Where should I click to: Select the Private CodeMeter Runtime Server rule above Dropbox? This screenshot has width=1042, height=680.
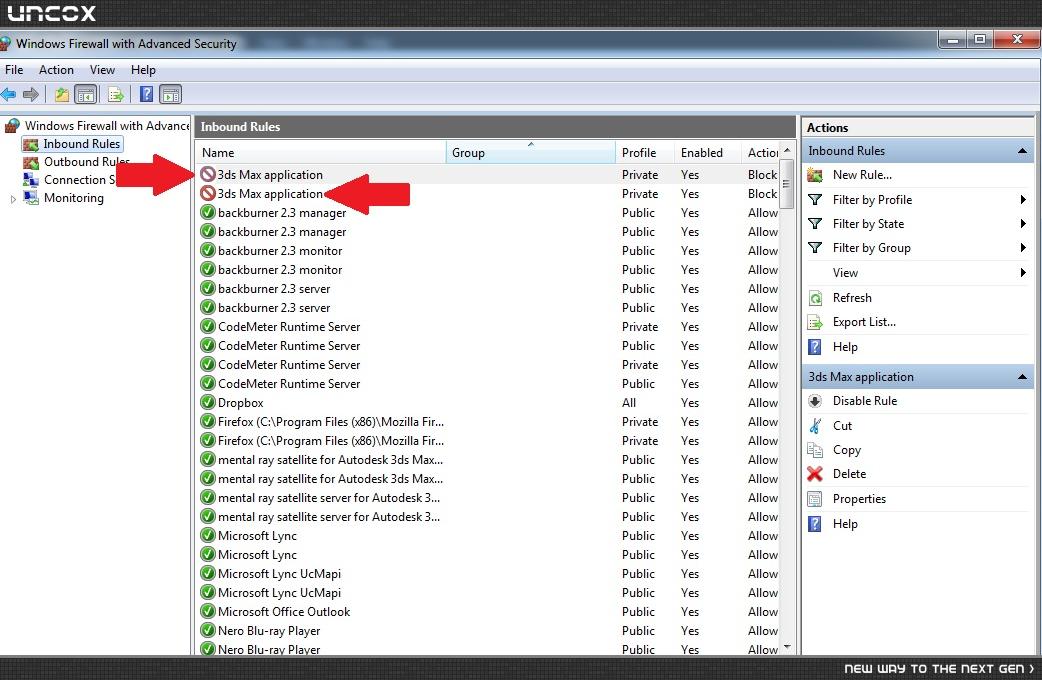click(488, 365)
